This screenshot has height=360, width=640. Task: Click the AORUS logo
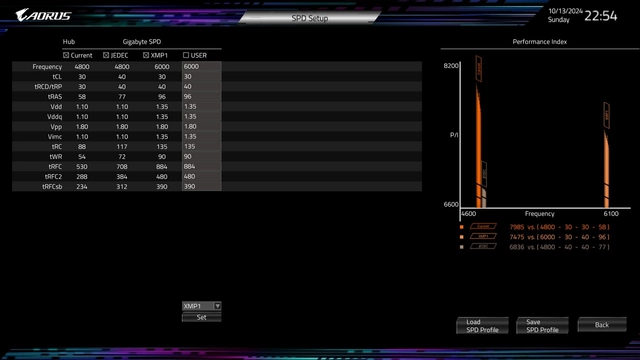(x=43, y=16)
